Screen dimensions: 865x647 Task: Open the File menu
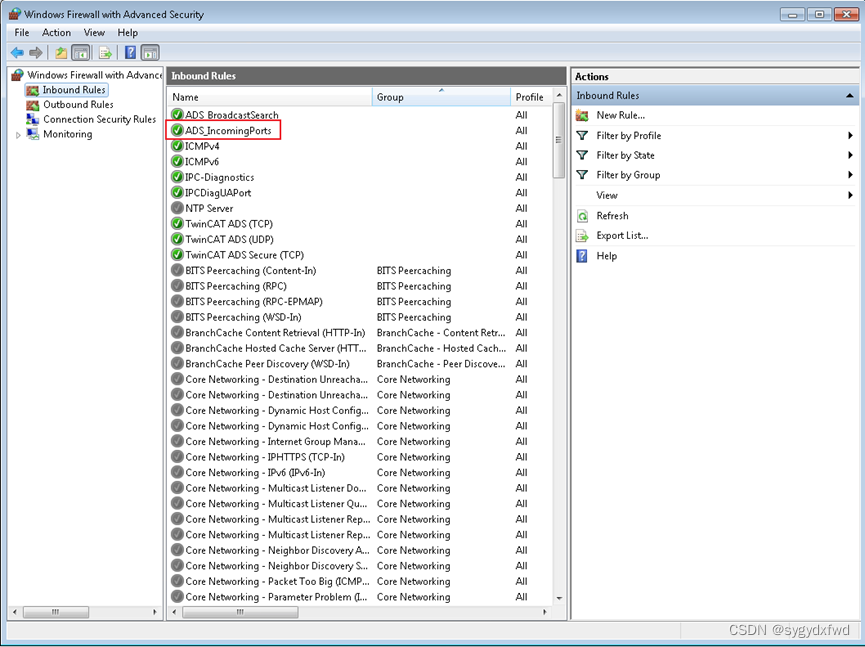[22, 33]
